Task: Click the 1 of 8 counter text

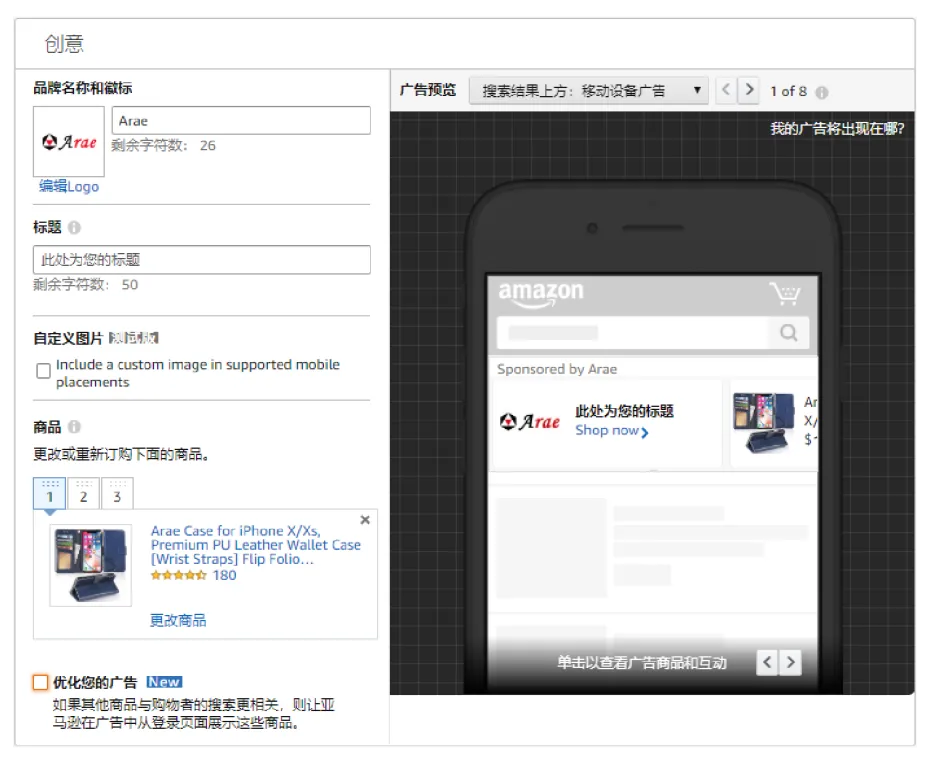Action: [x=788, y=92]
